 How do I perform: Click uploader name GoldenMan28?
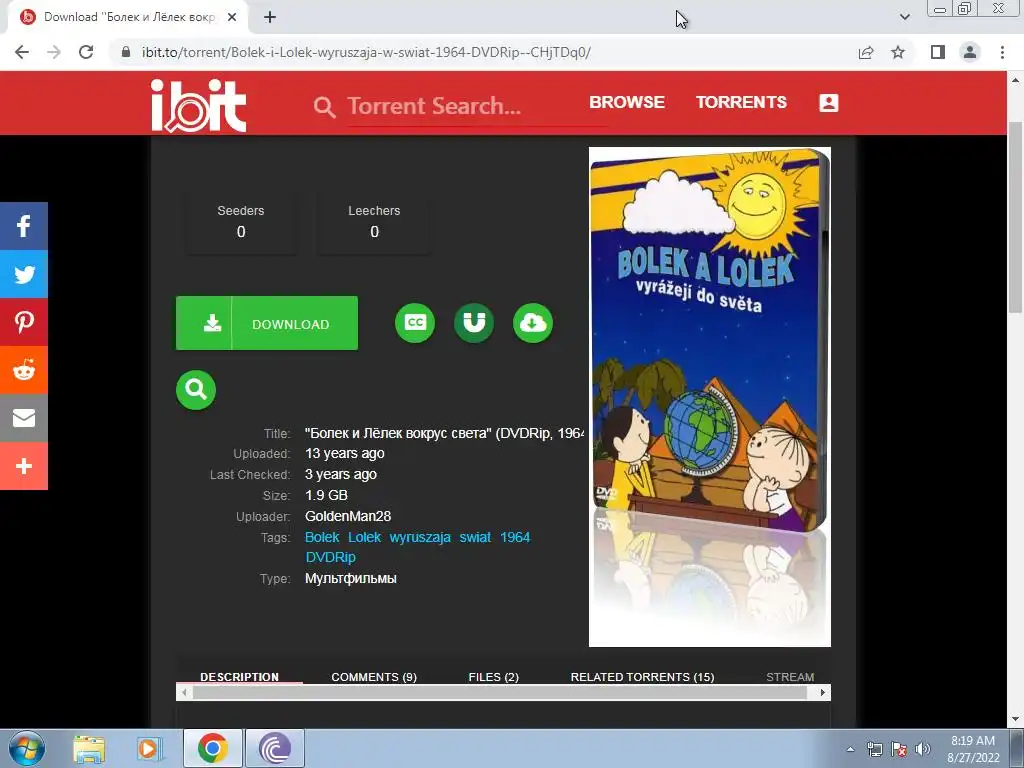[x=348, y=517]
